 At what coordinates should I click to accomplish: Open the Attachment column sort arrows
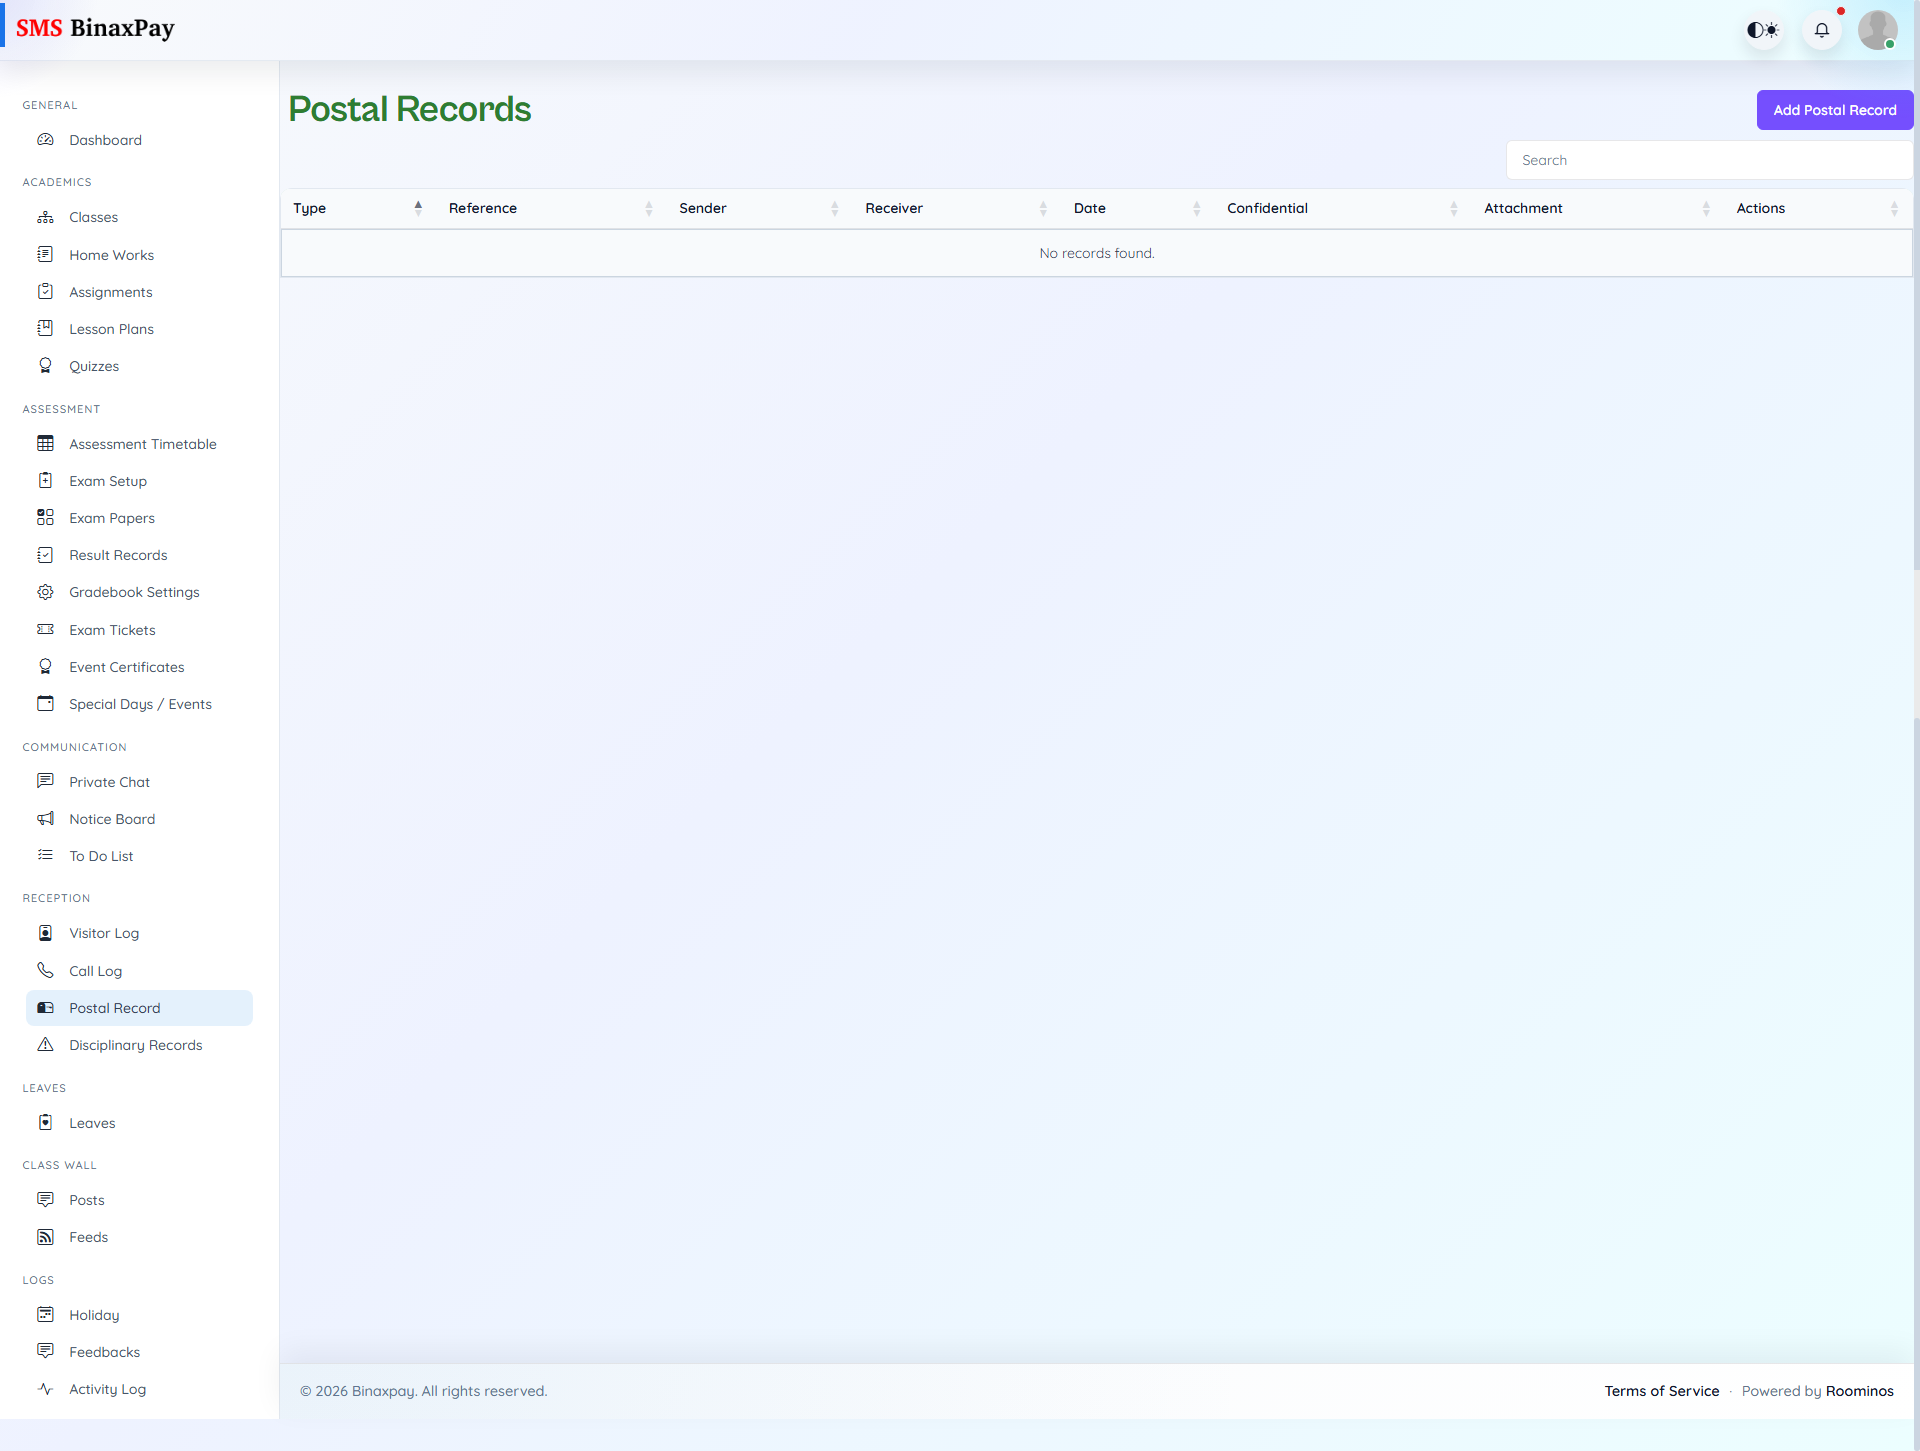(x=1707, y=208)
